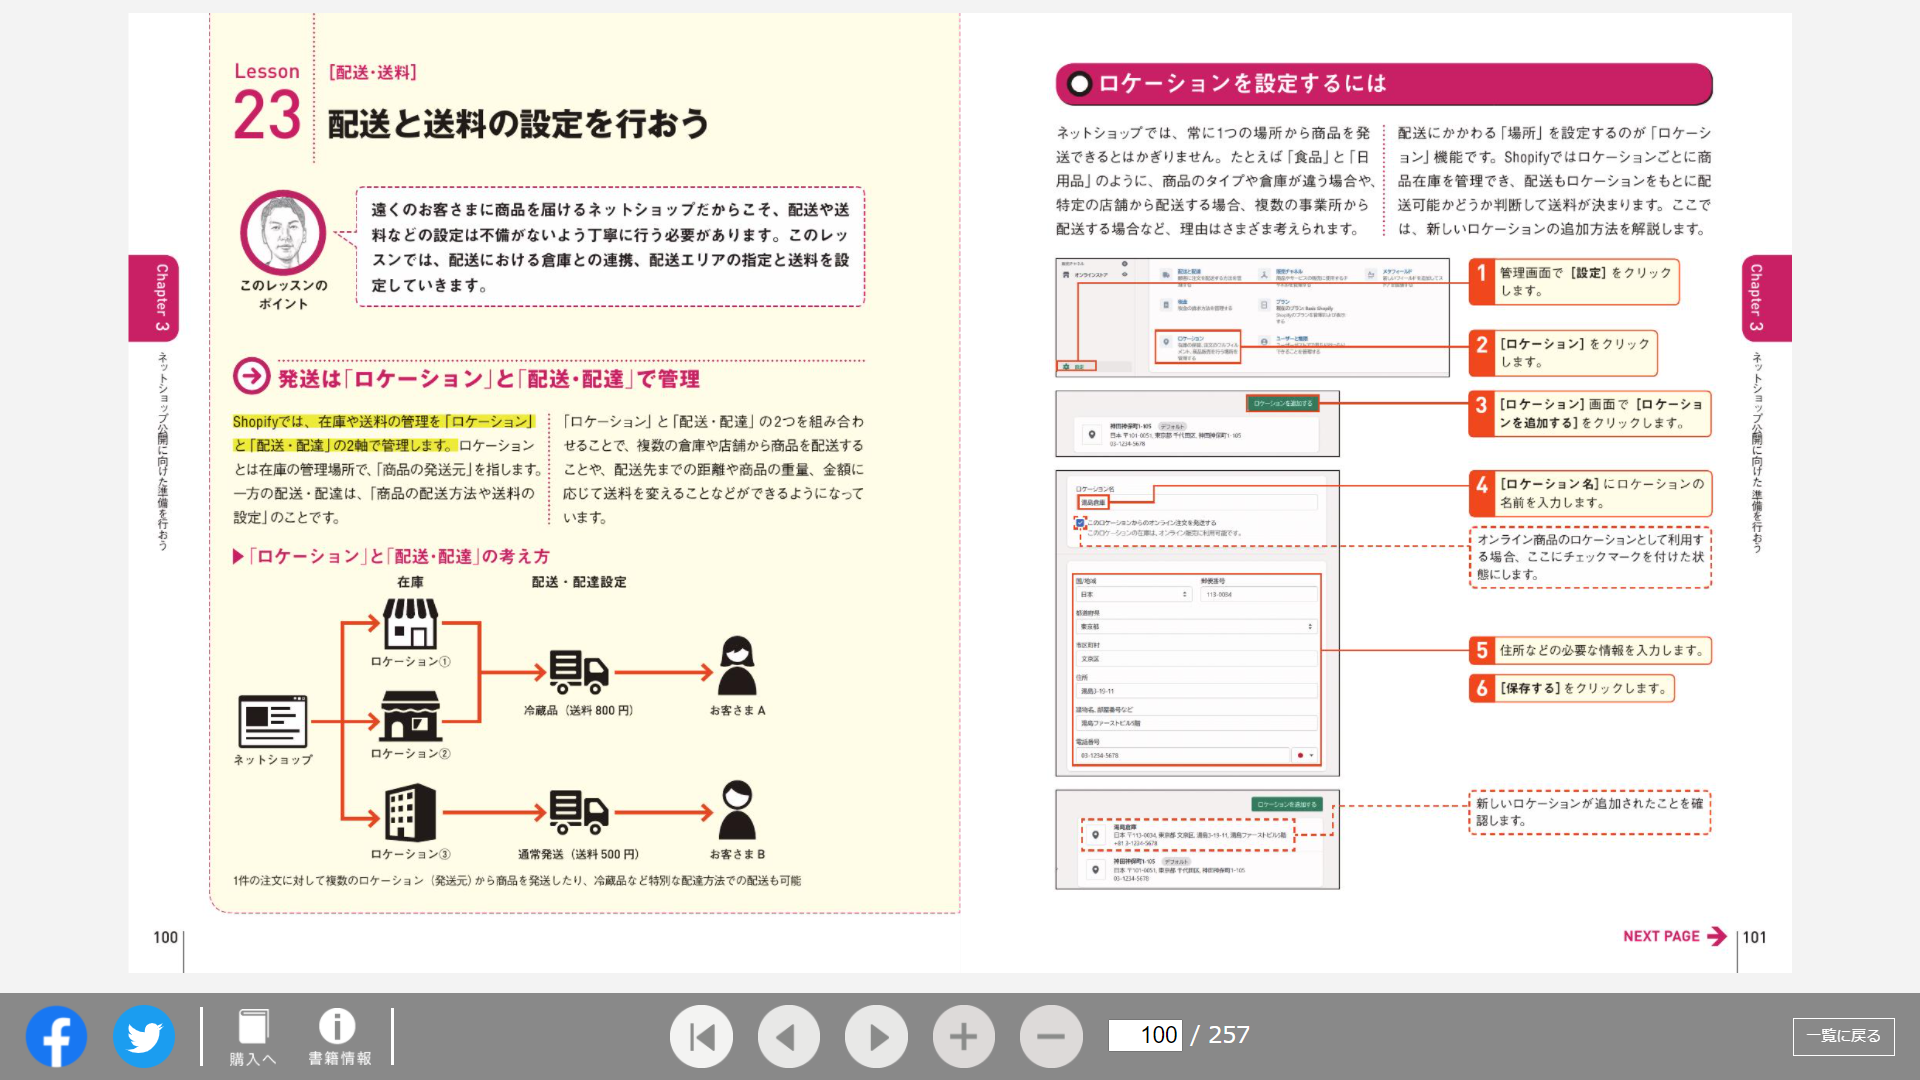Image resolution: width=1920 pixels, height=1080 pixels.
Task: Go to the previous page
Action: click(x=789, y=1036)
